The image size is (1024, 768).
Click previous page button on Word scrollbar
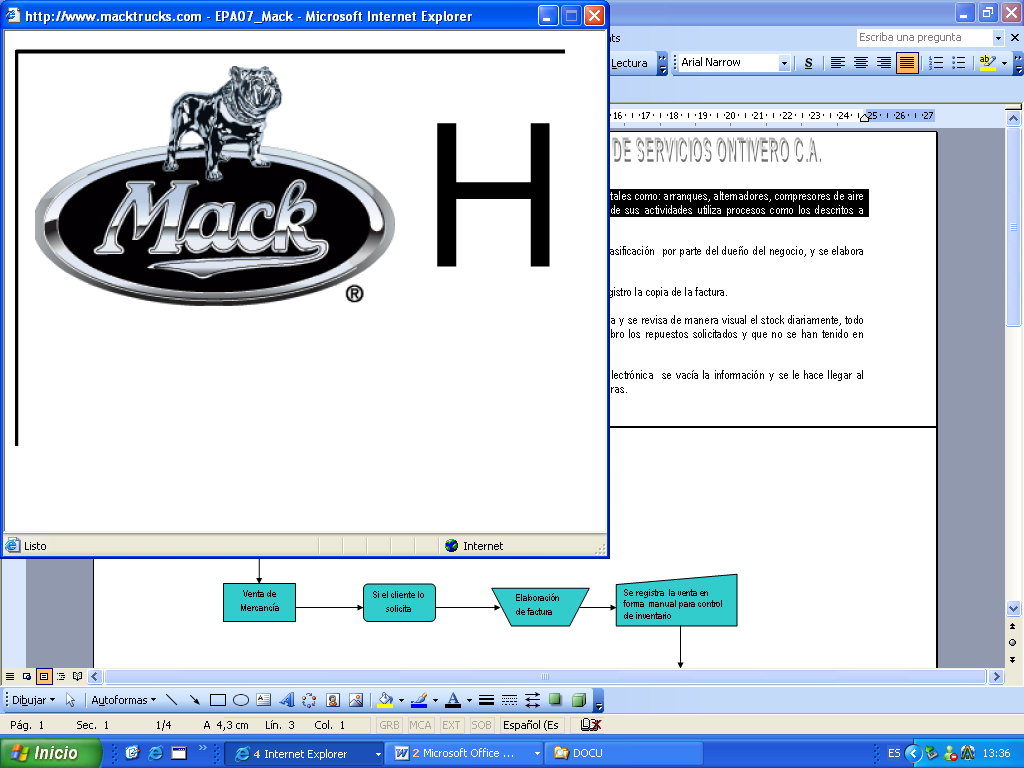[1013, 626]
